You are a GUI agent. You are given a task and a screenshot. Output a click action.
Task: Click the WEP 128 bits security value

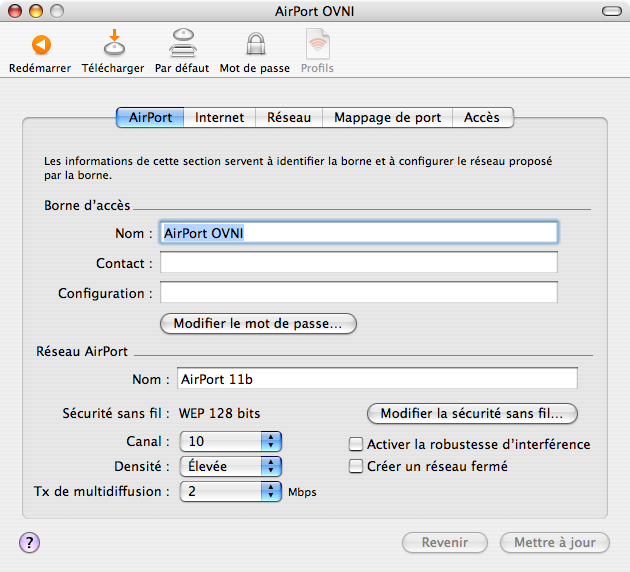(x=219, y=413)
